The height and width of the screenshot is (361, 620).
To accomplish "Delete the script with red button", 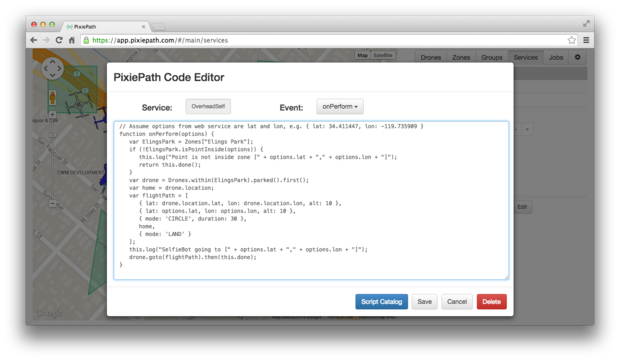I will [x=491, y=302].
